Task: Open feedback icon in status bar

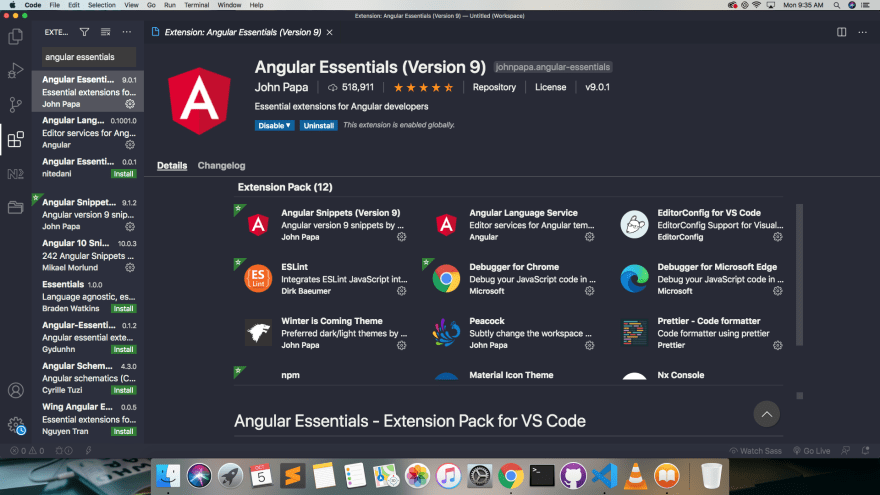Action: pos(845,451)
